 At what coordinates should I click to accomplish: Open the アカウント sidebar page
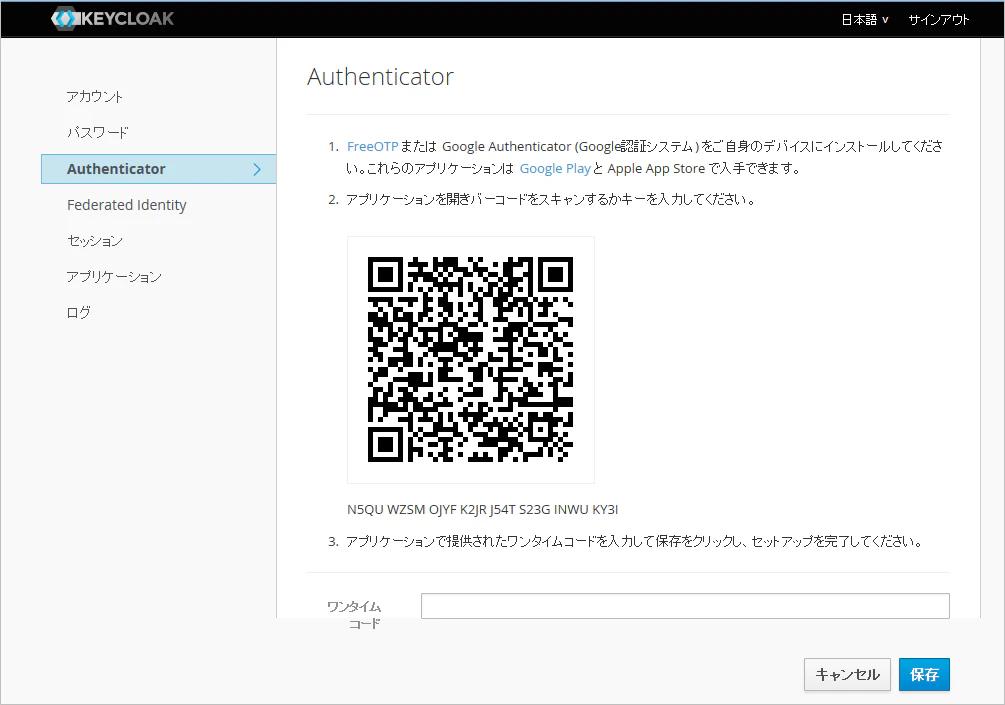click(94, 97)
